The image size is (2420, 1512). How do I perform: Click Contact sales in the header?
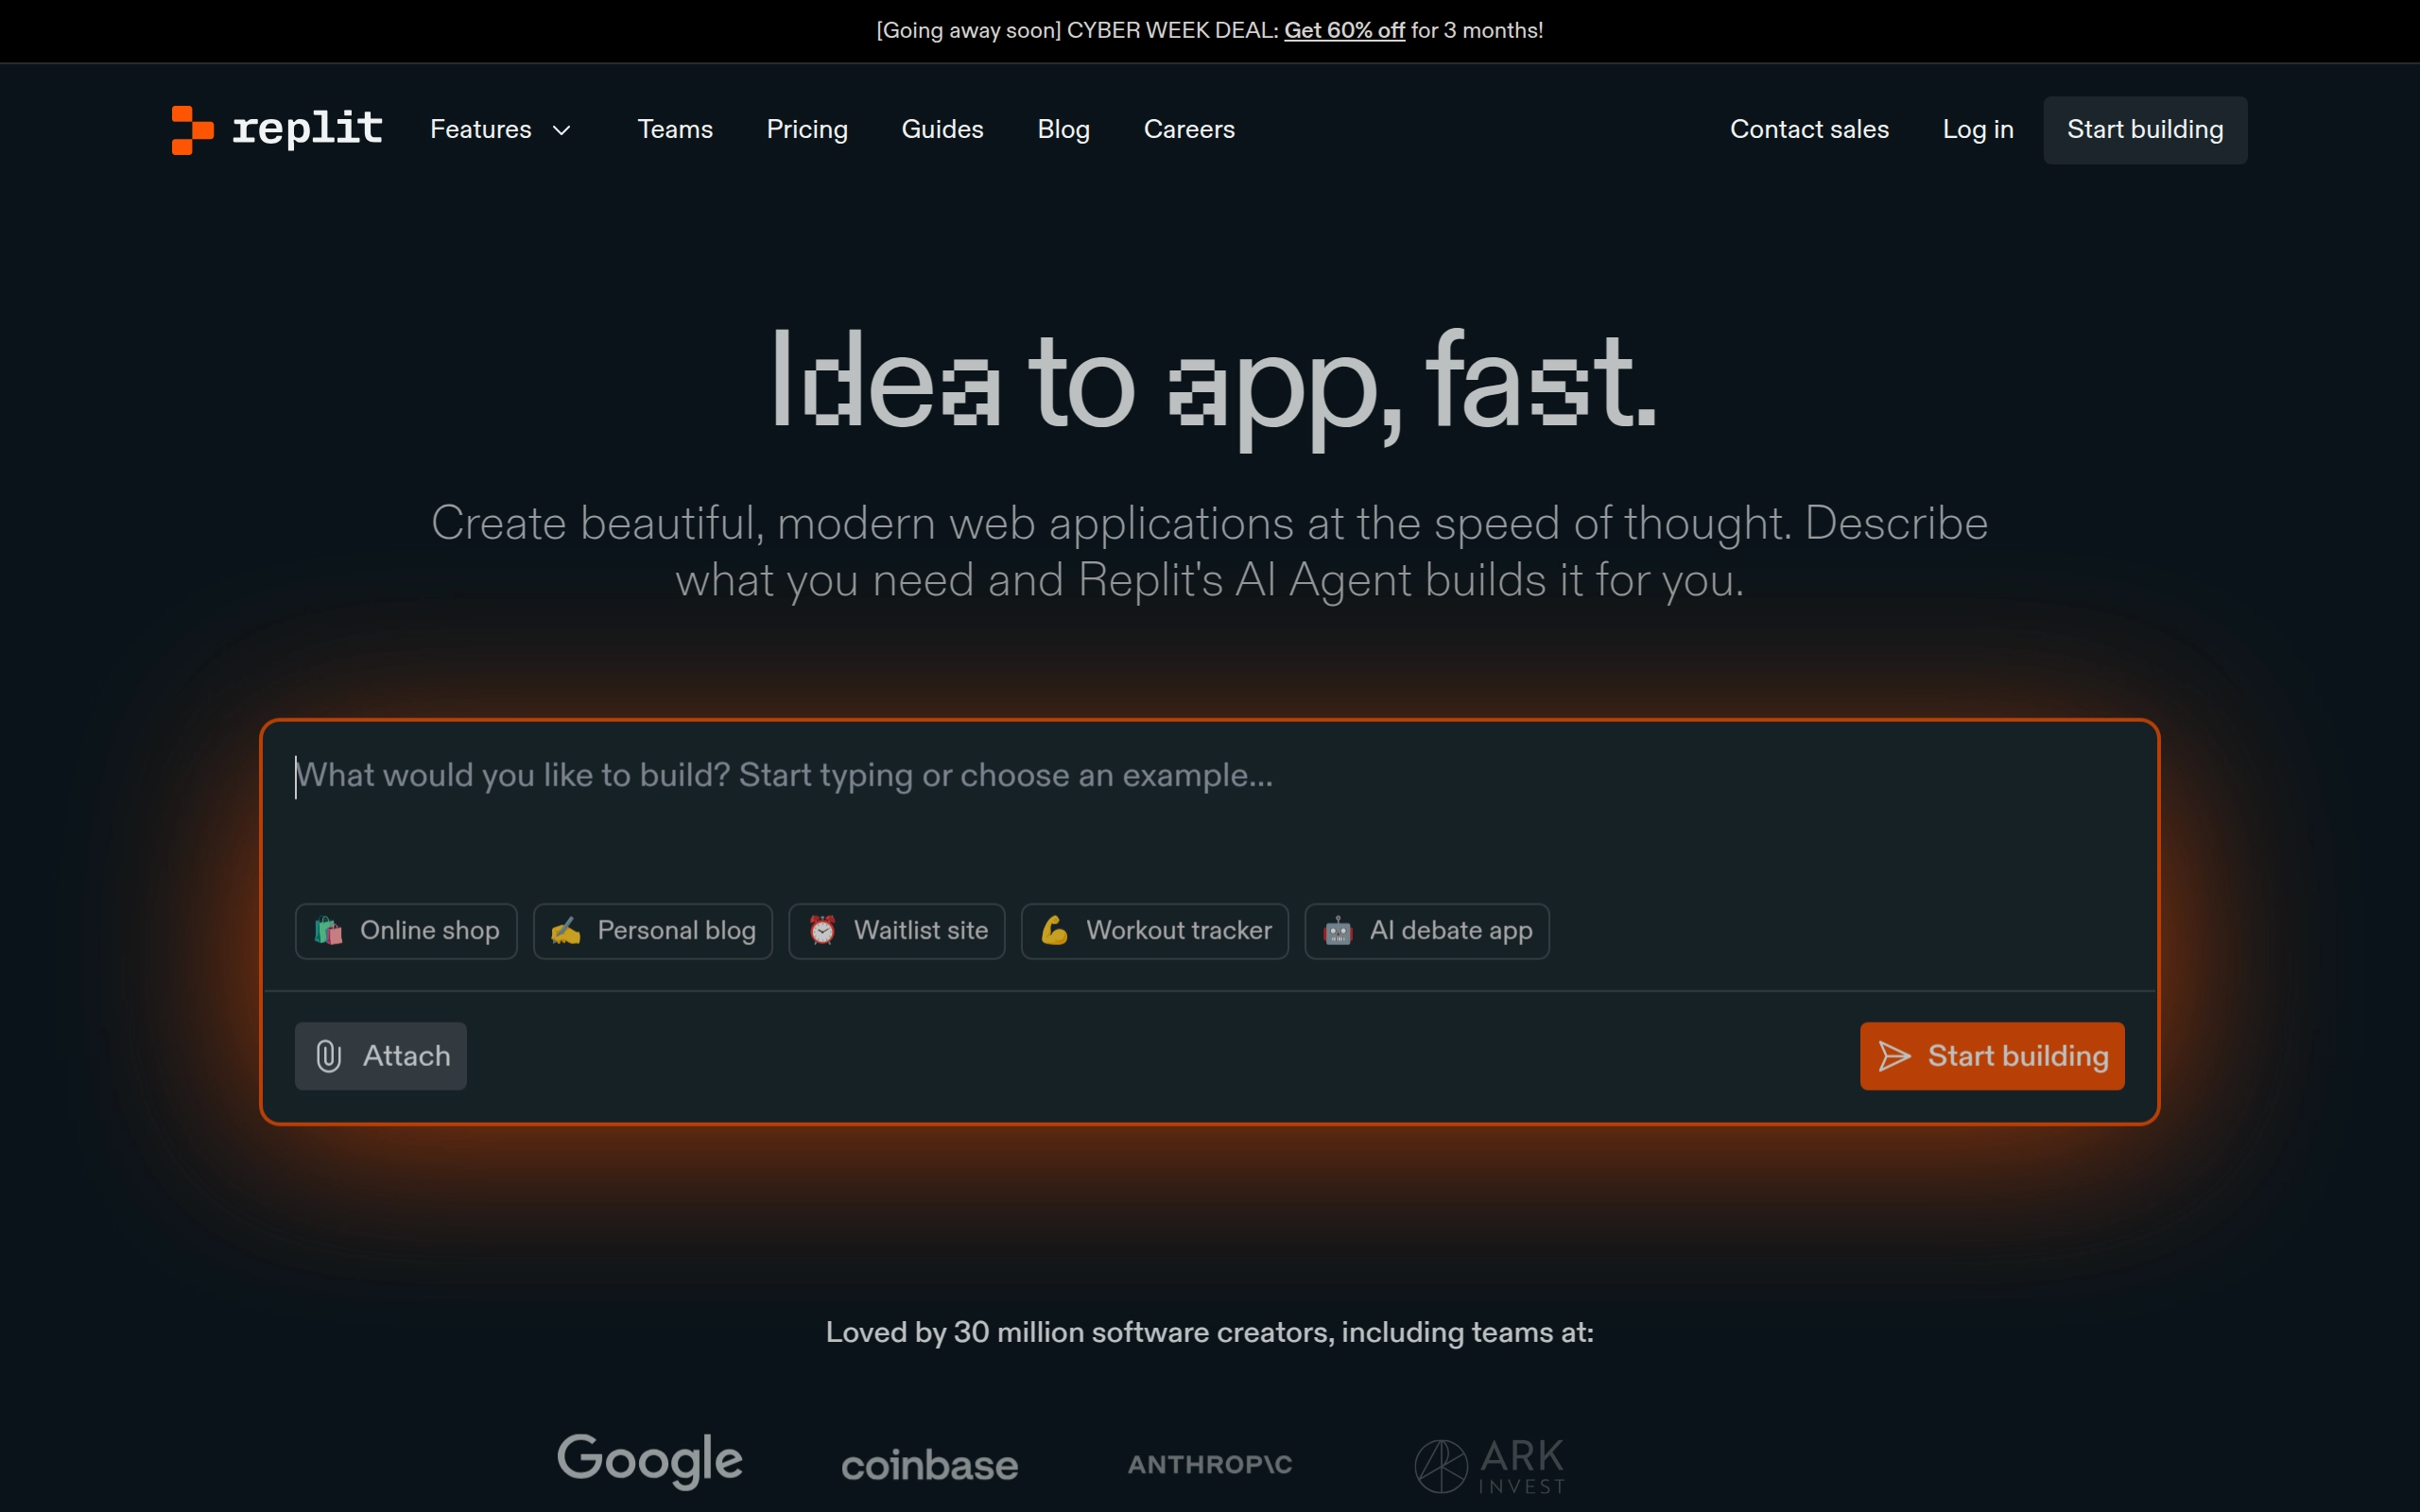[x=1808, y=130]
